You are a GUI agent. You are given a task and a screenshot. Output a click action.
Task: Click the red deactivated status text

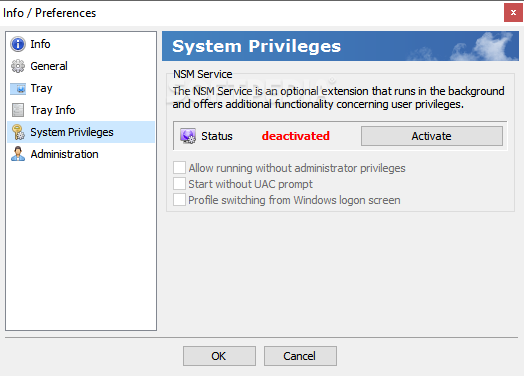[x=296, y=136]
